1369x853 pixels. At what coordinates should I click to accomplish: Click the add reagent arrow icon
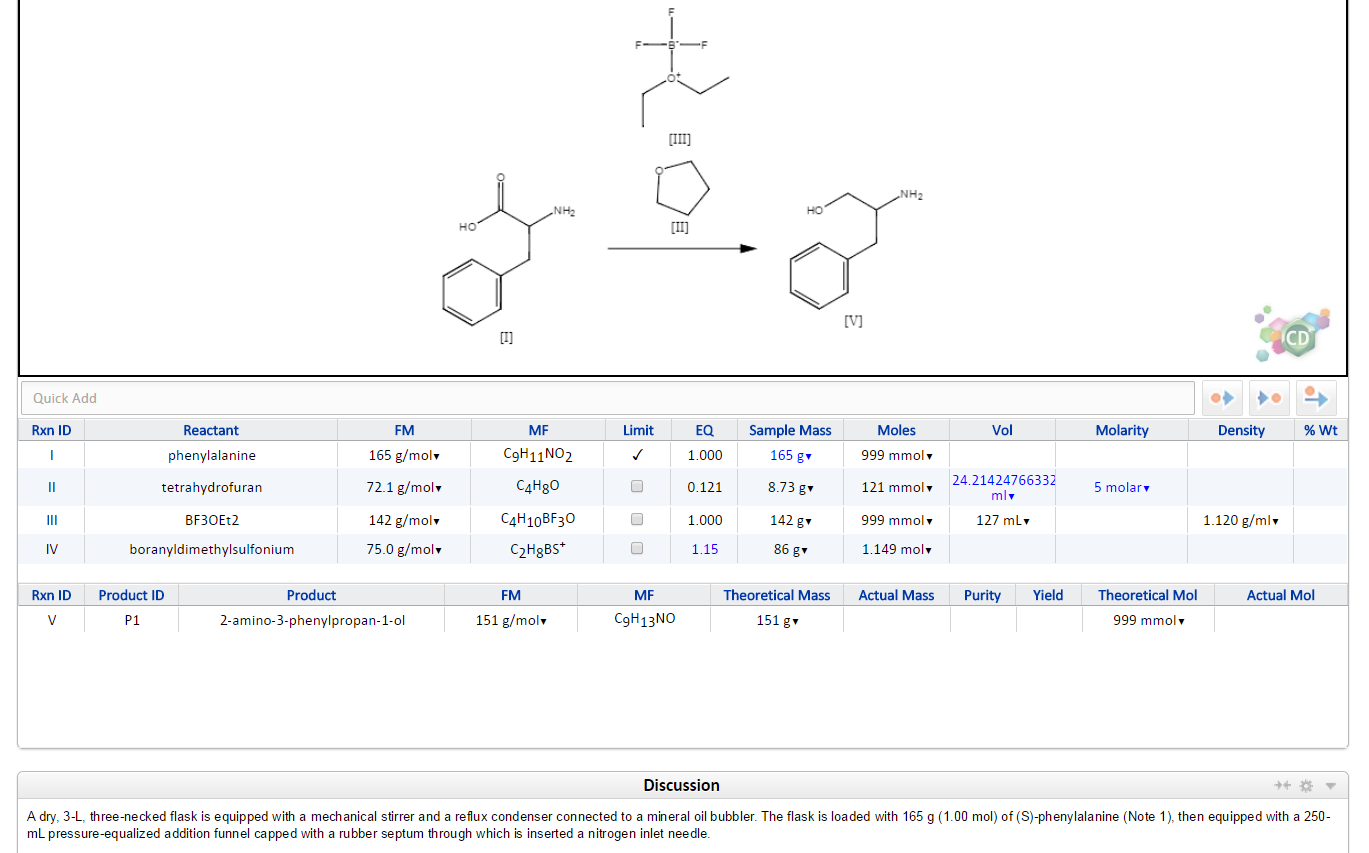[1315, 397]
